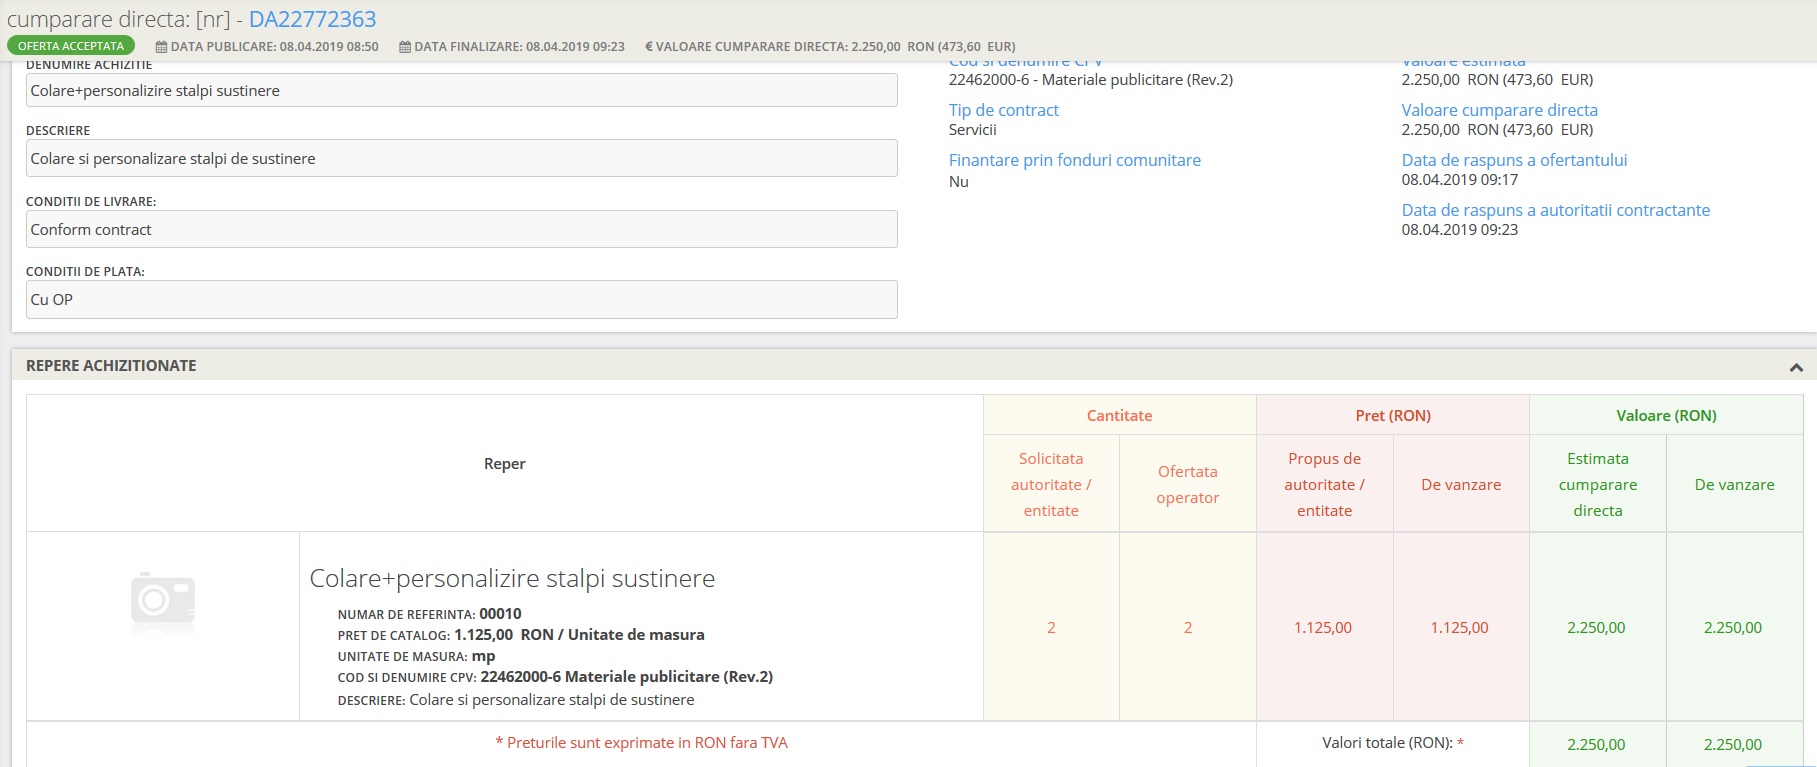Focus the Descriere field with 'Colare si personalizare'
The width and height of the screenshot is (1817, 767).
(461, 158)
